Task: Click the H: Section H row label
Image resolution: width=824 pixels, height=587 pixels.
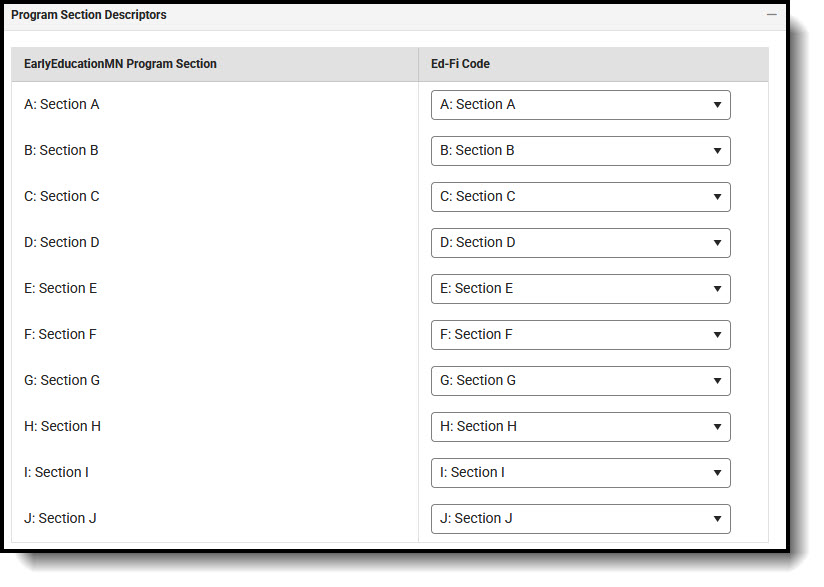Action: tap(62, 427)
